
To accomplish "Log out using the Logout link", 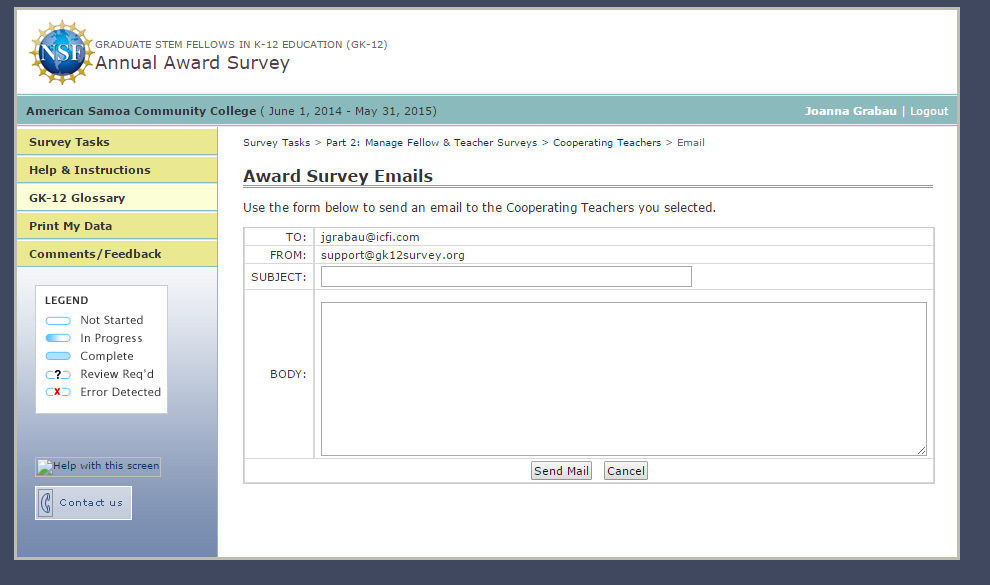I will pyautogui.click(x=929, y=111).
